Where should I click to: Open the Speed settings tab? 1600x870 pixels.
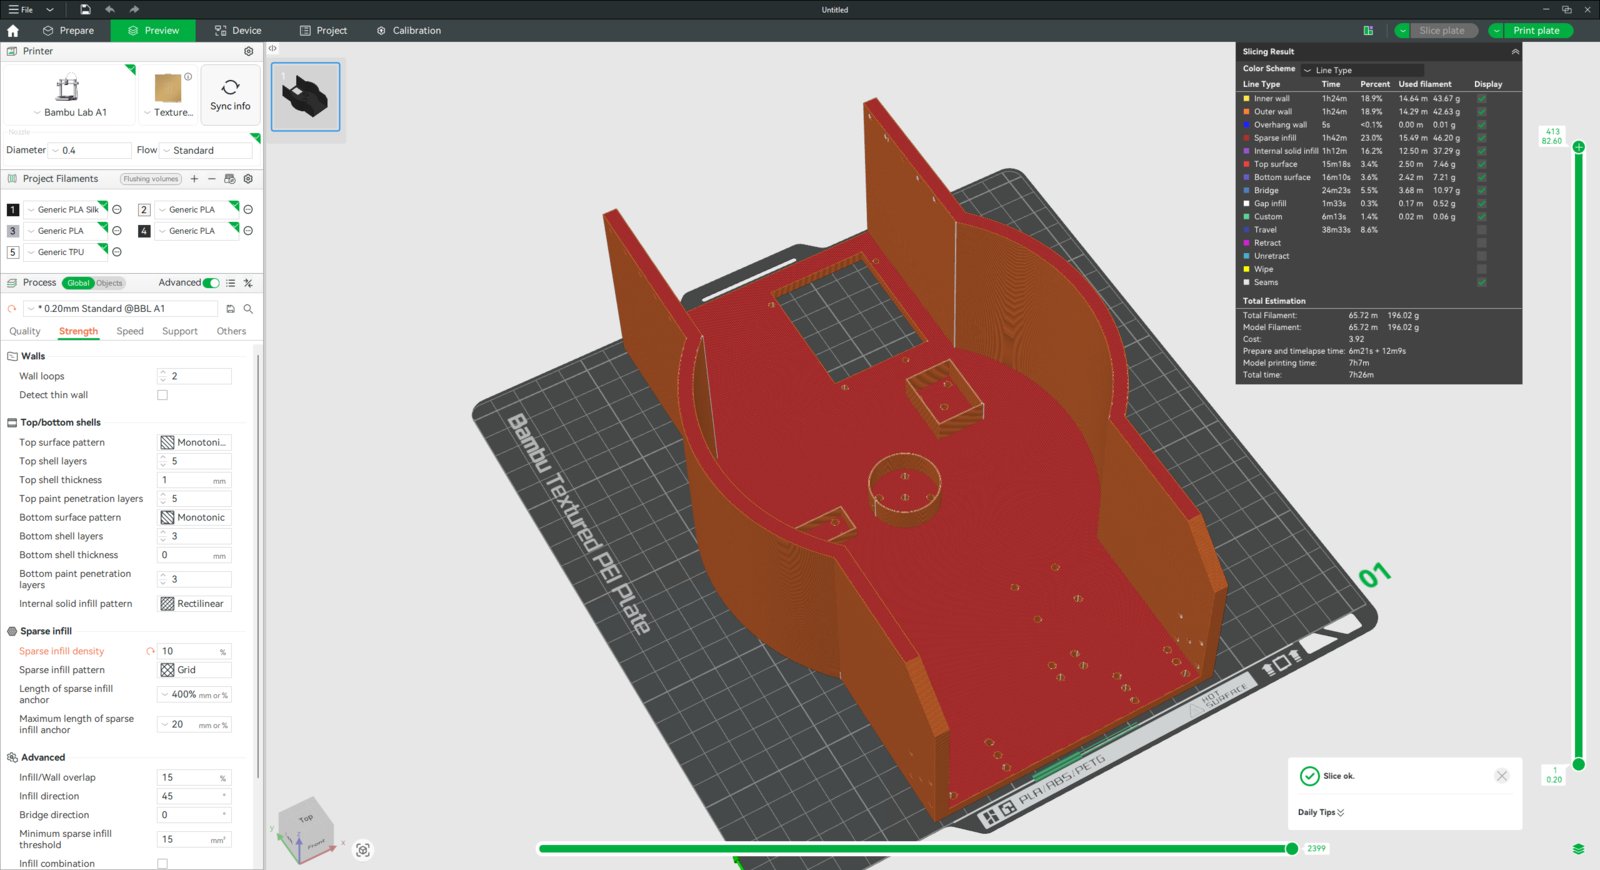130,332
